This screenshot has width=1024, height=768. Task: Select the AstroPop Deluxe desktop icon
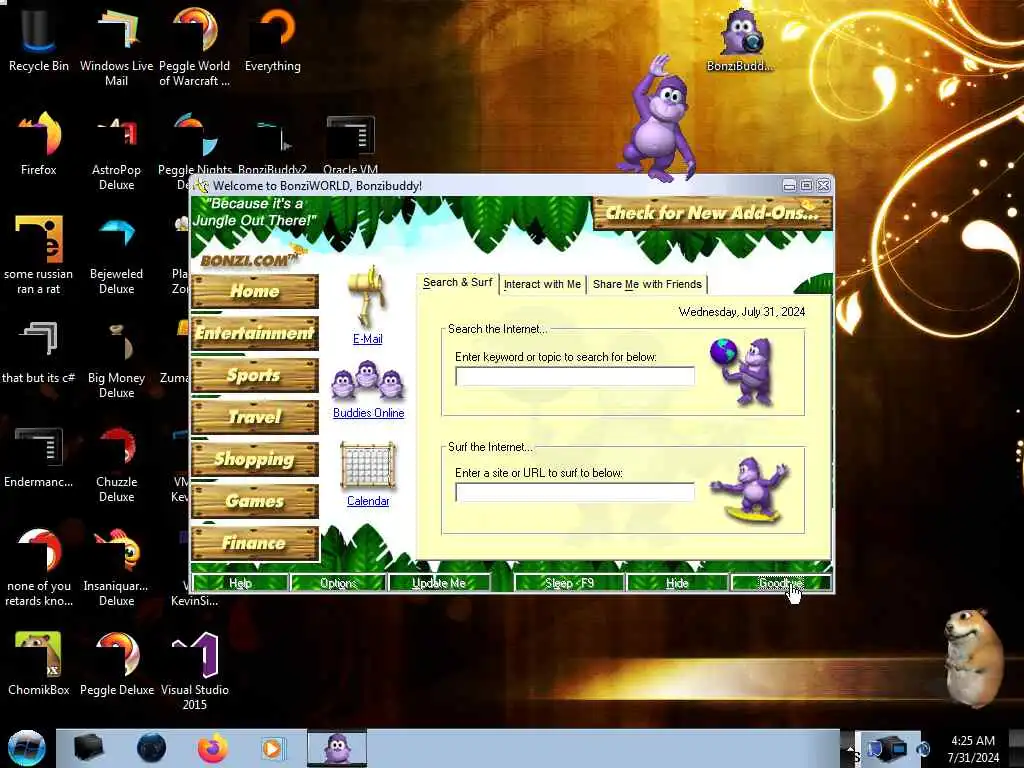pos(116,152)
